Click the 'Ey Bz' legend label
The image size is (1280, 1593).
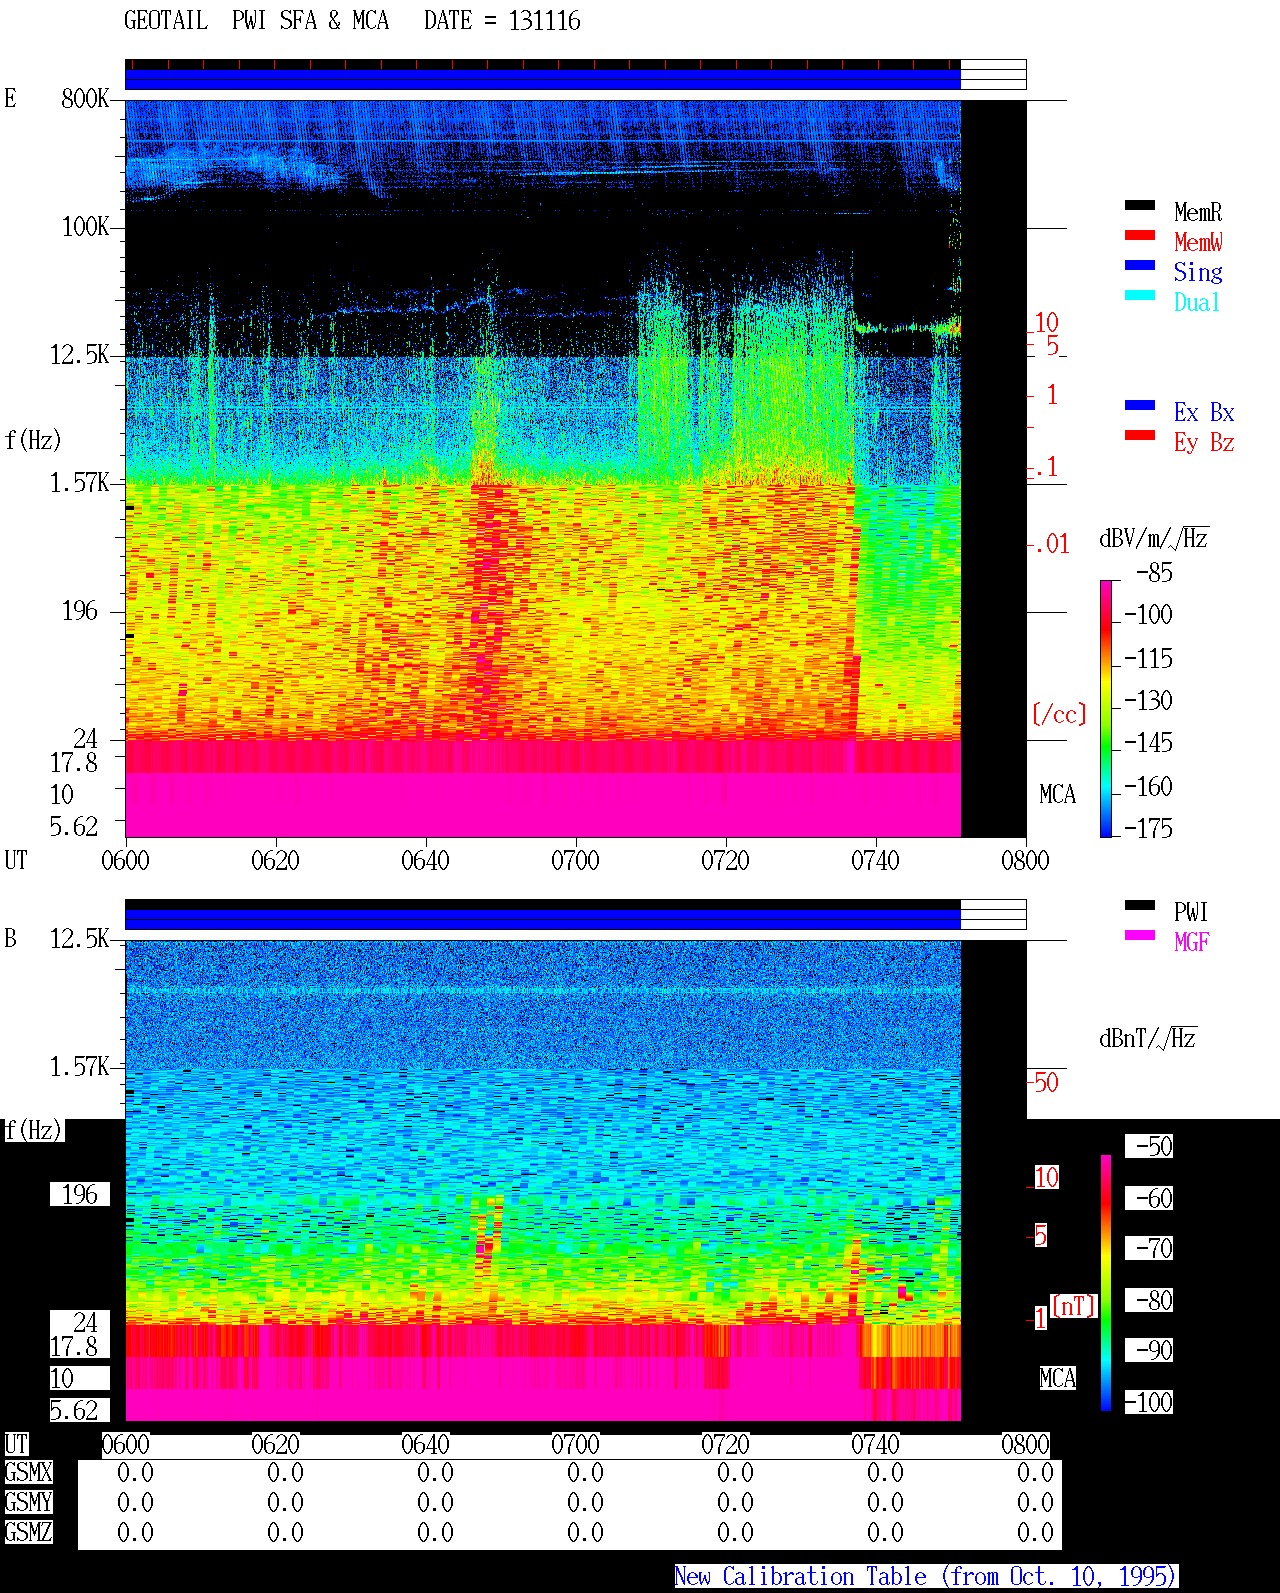(x=1204, y=442)
